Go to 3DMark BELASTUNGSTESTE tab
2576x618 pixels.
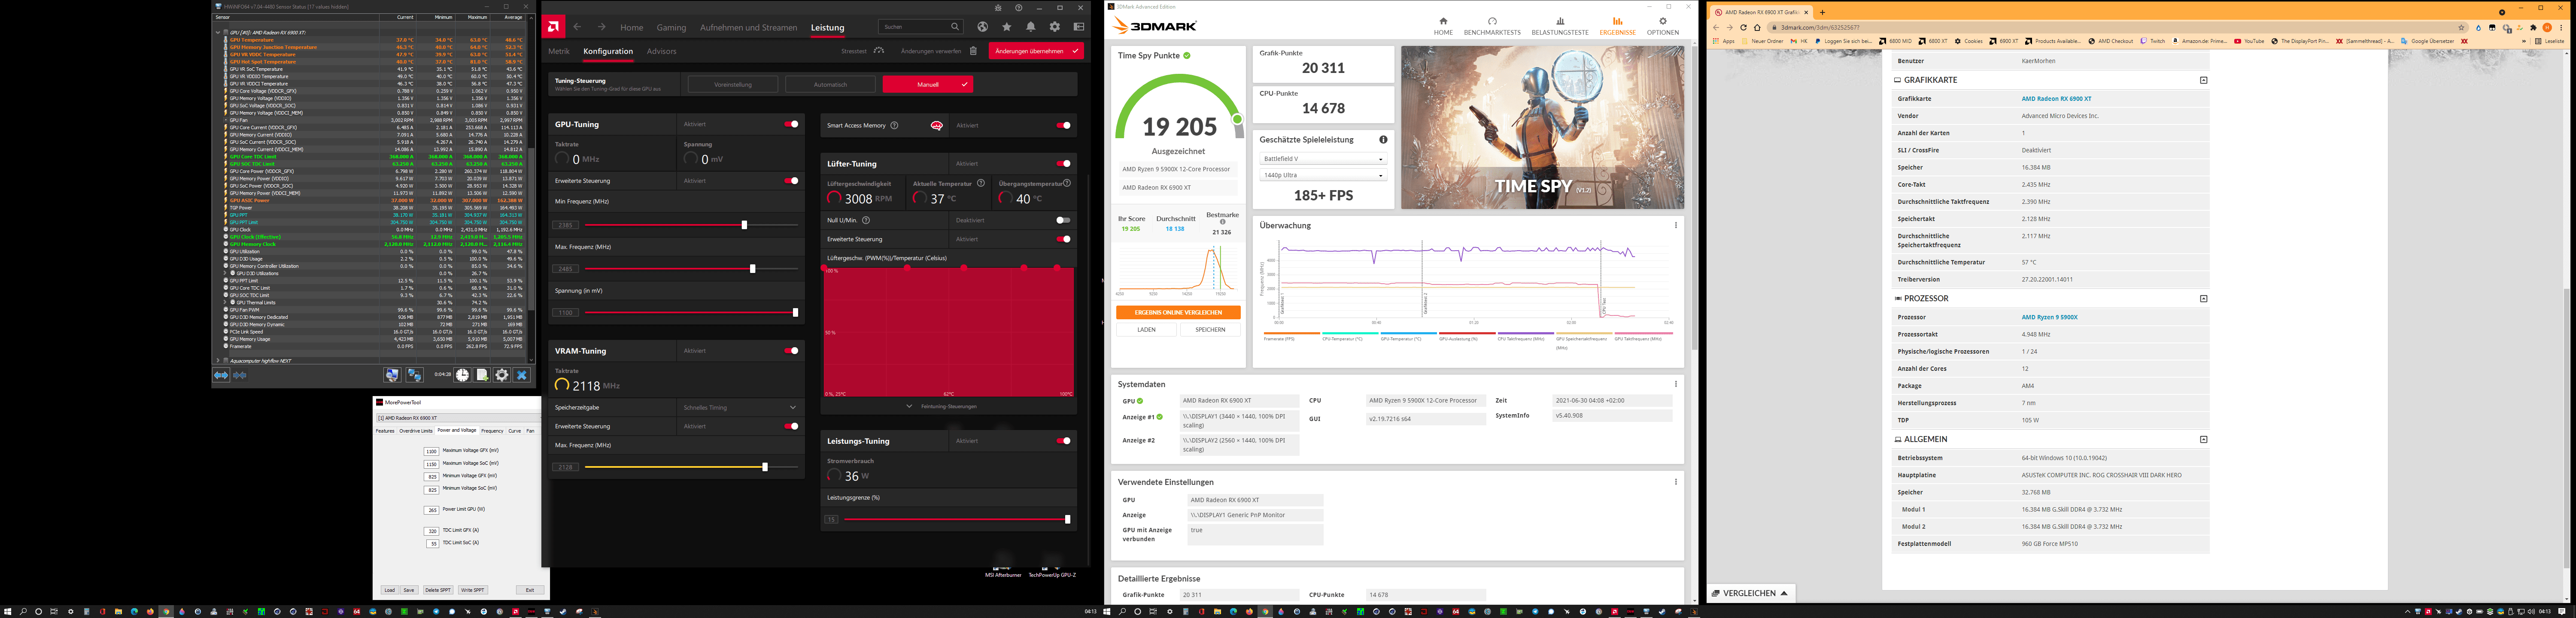pos(1560,26)
